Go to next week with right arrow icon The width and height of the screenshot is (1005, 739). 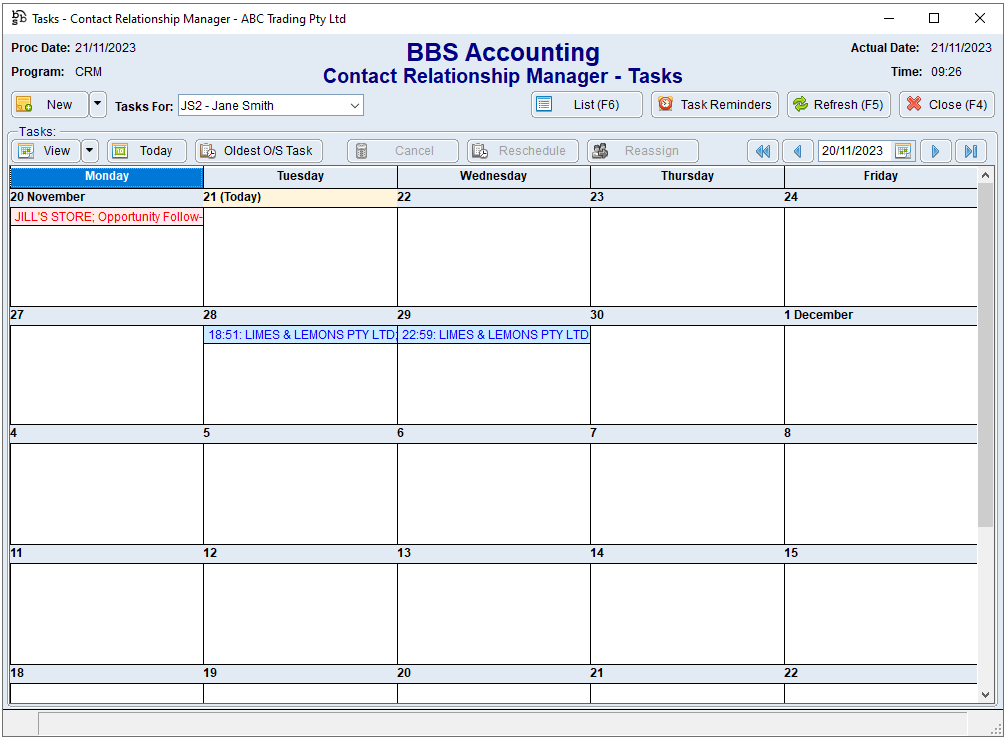pyautogui.click(x=935, y=150)
